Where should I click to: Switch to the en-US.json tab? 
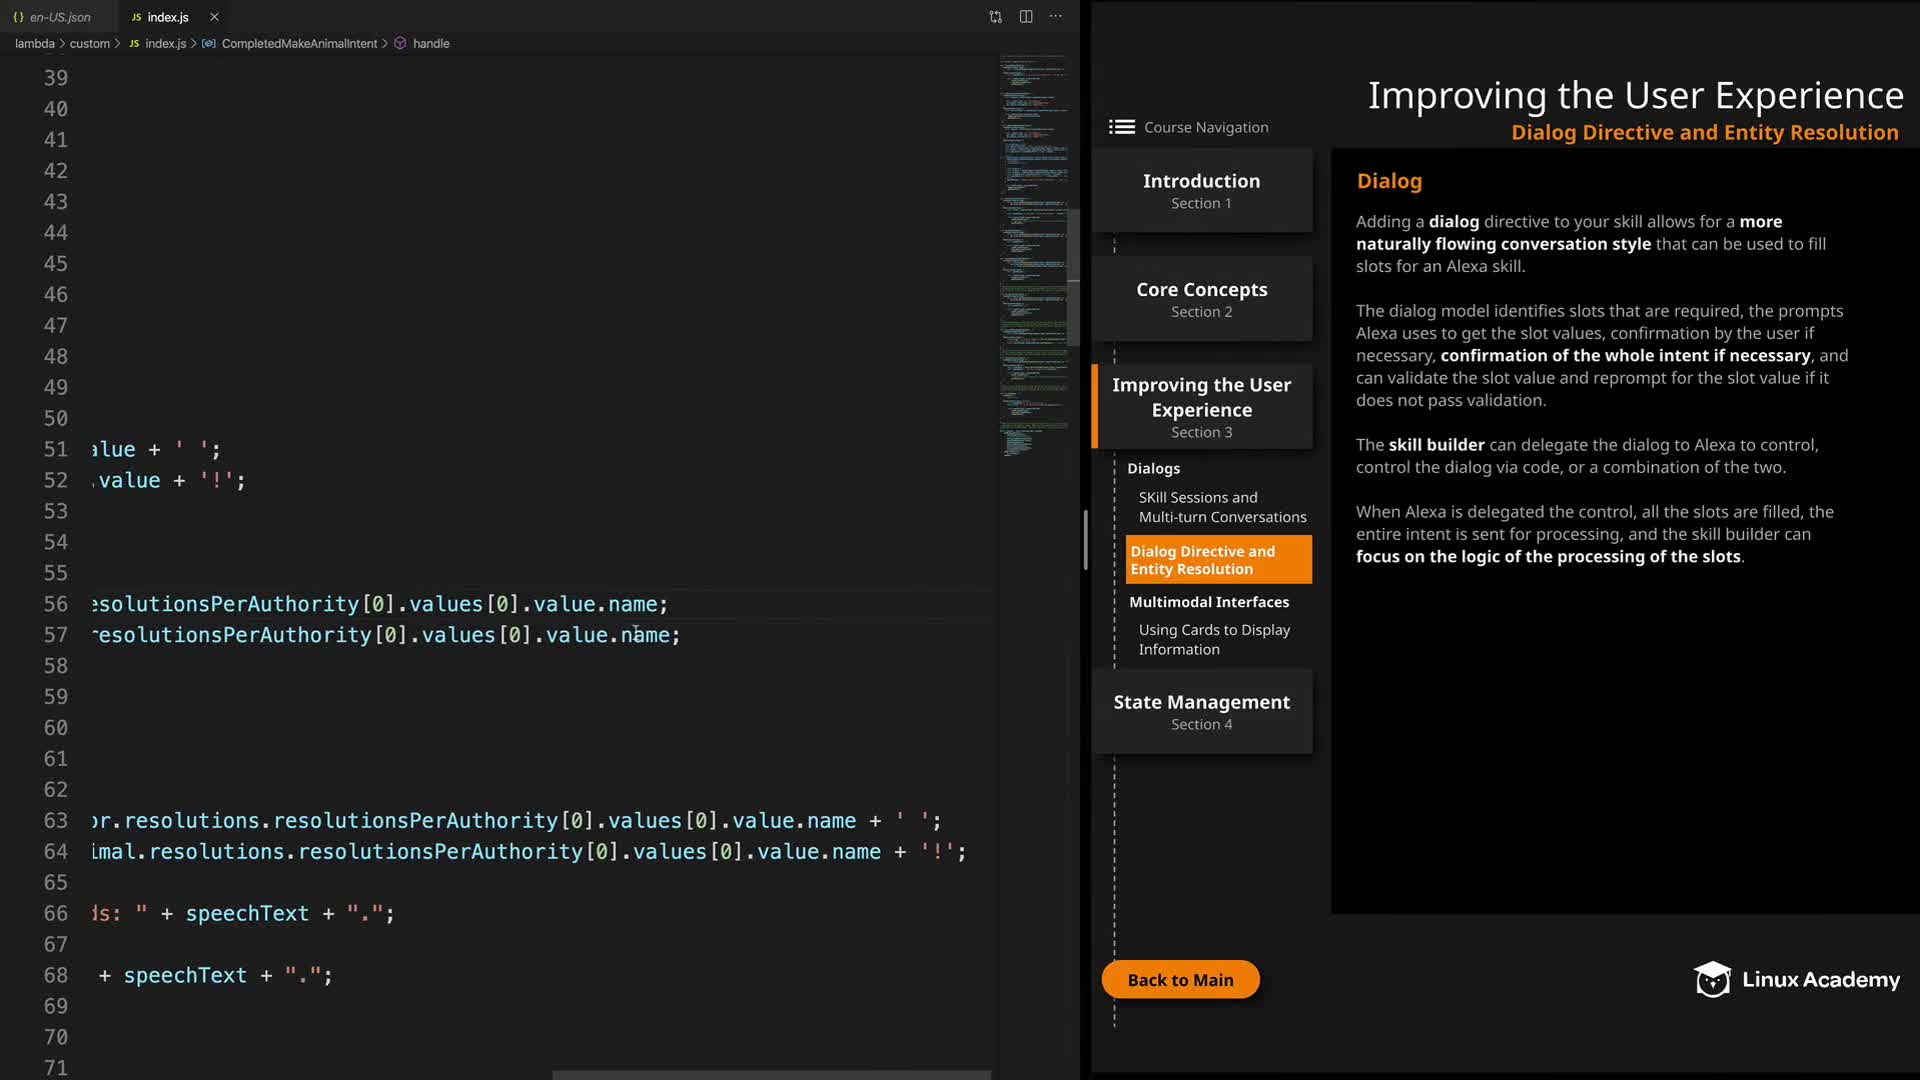point(58,17)
